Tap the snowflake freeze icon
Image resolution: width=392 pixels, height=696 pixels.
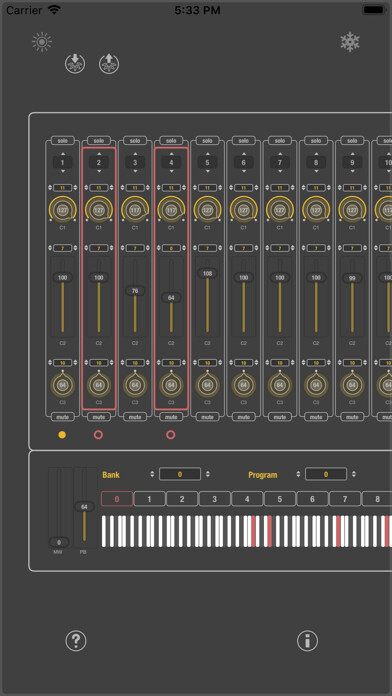[350, 42]
